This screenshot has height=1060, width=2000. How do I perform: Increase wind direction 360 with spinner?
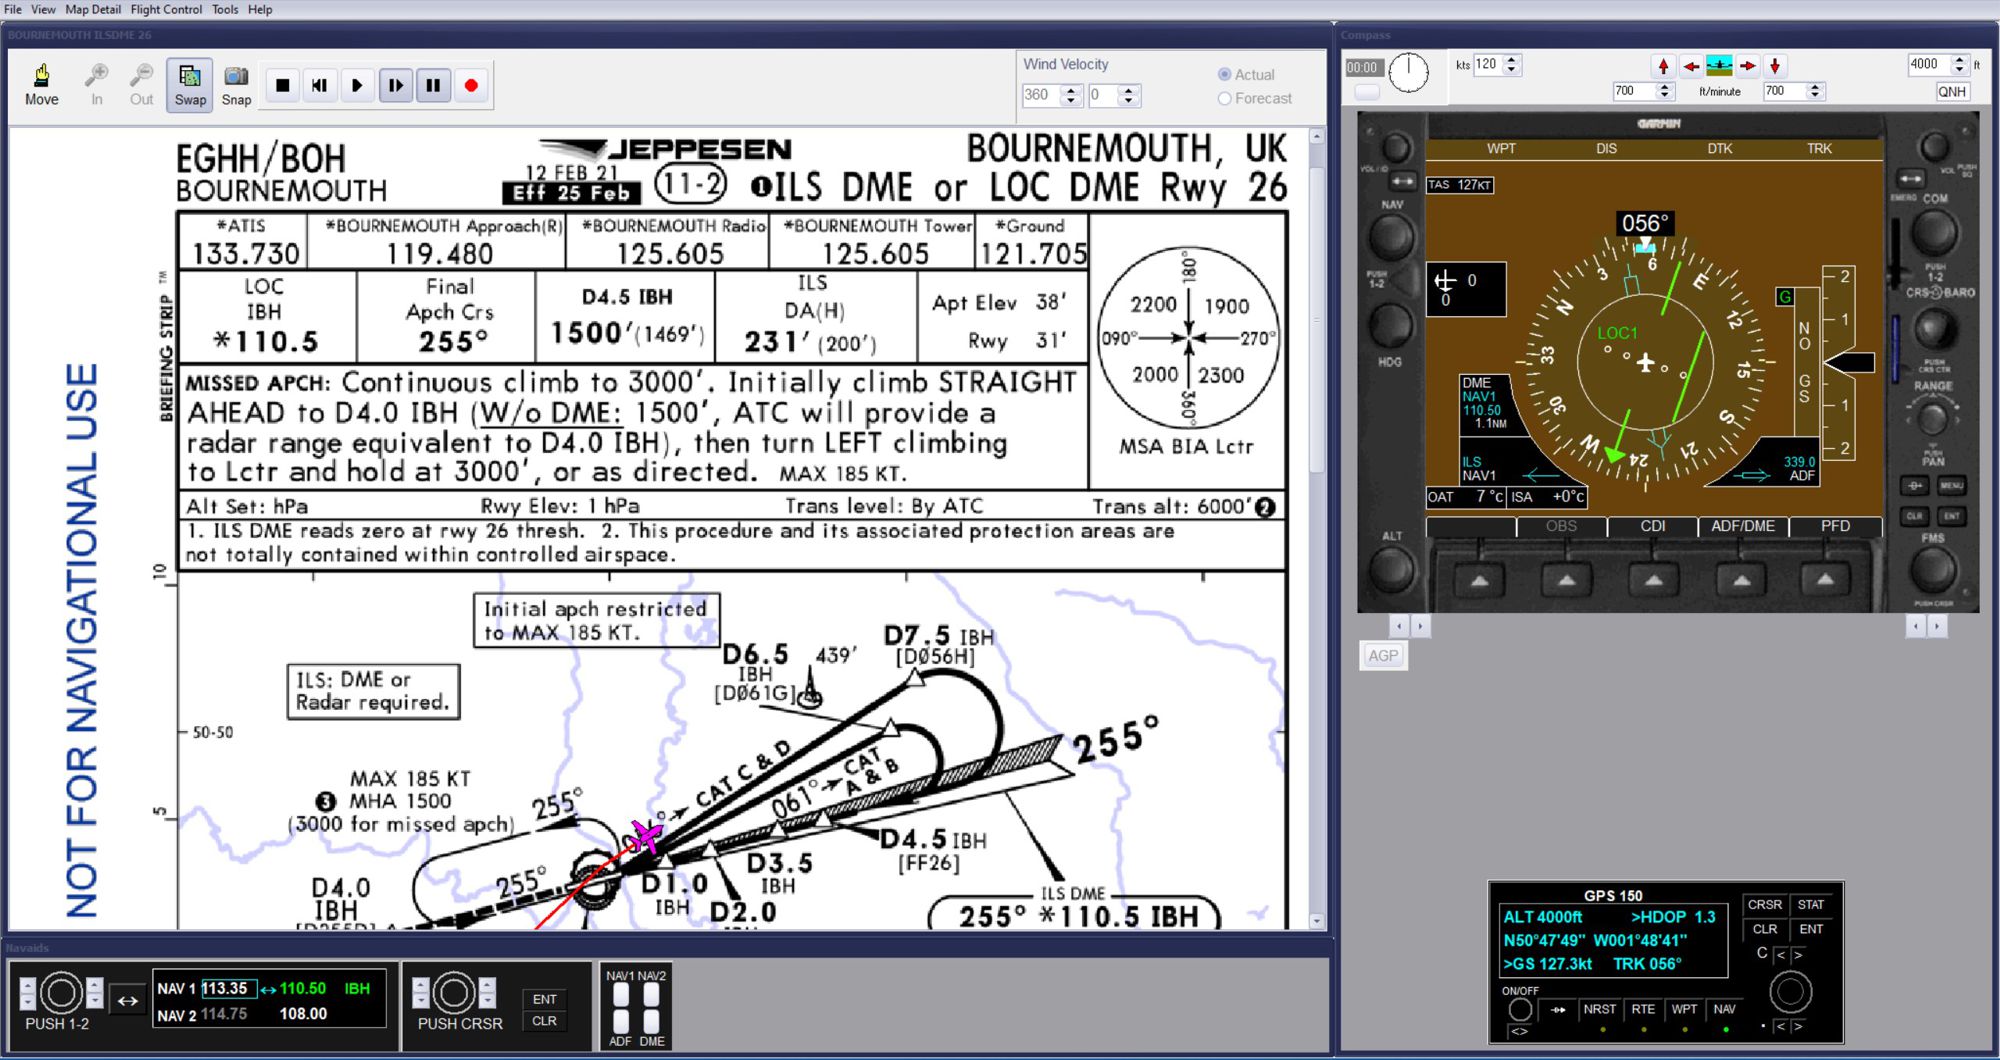pos(1071,90)
